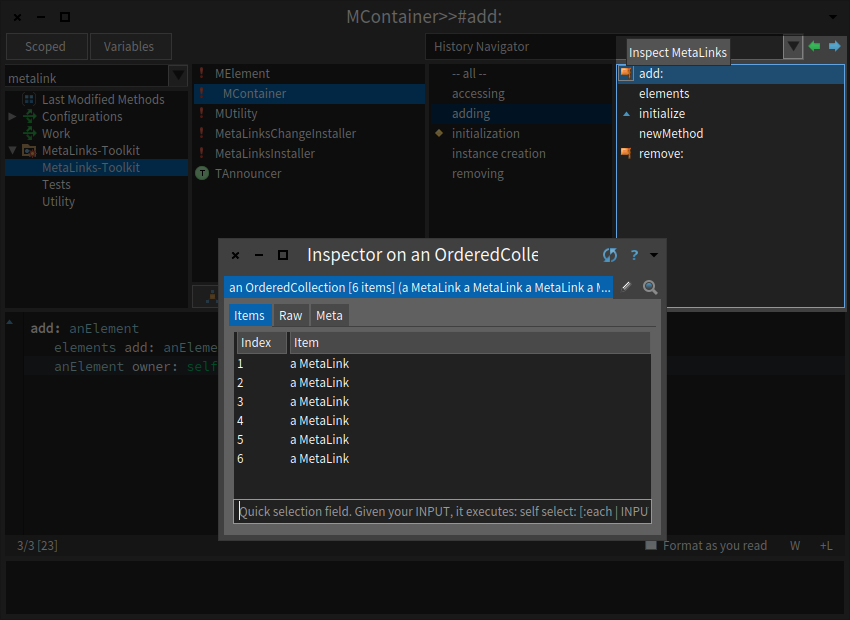Click the Item column header

point(469,343)
